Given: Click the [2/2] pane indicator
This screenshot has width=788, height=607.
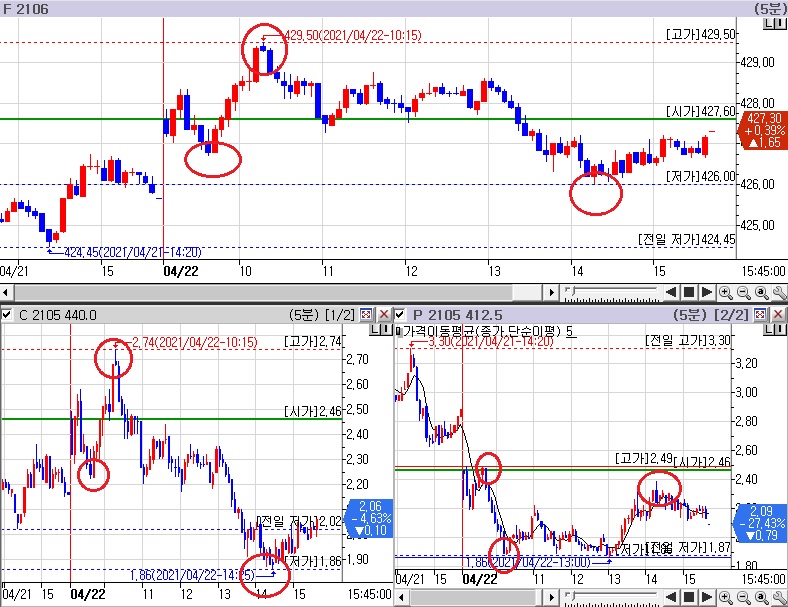Looking at the screenshot, I should pyautogui.click(x=734, y=315).
